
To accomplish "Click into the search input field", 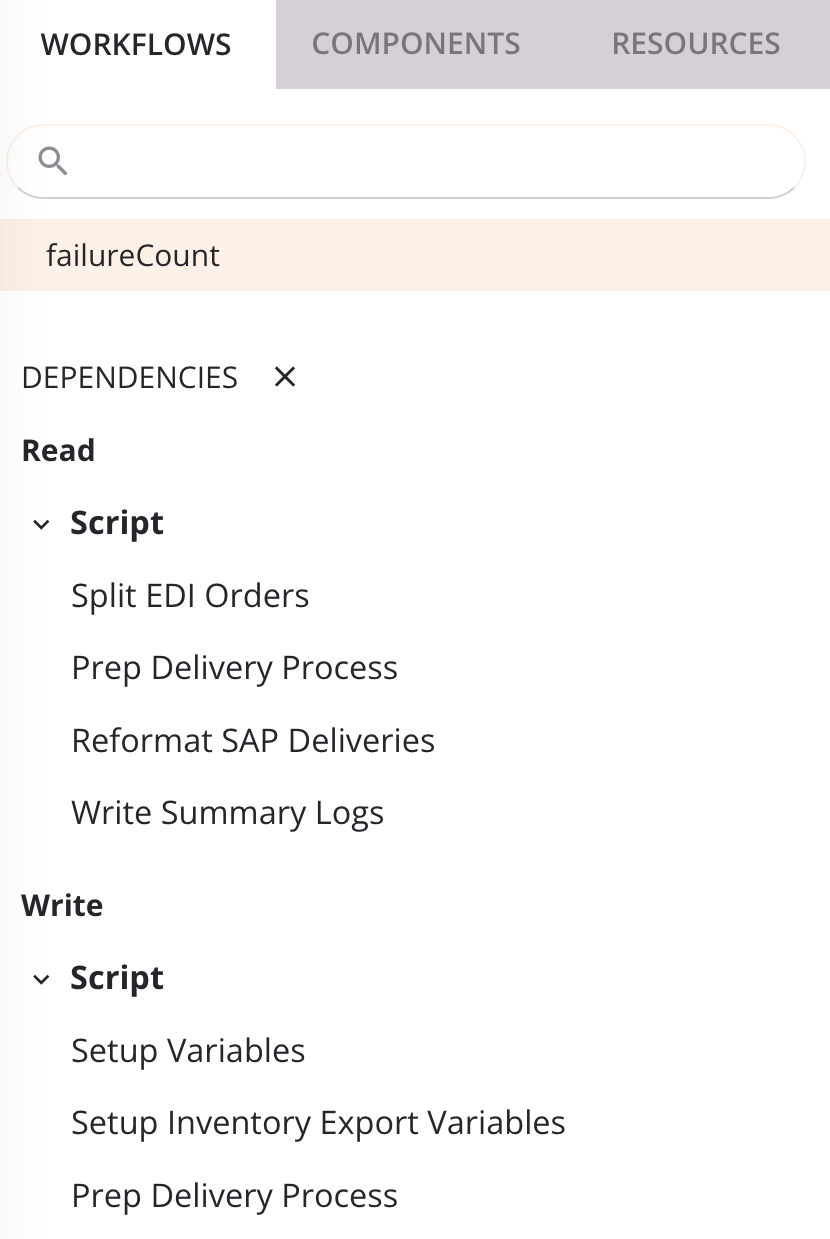I will pyautogui.click(x=400, y=160).
